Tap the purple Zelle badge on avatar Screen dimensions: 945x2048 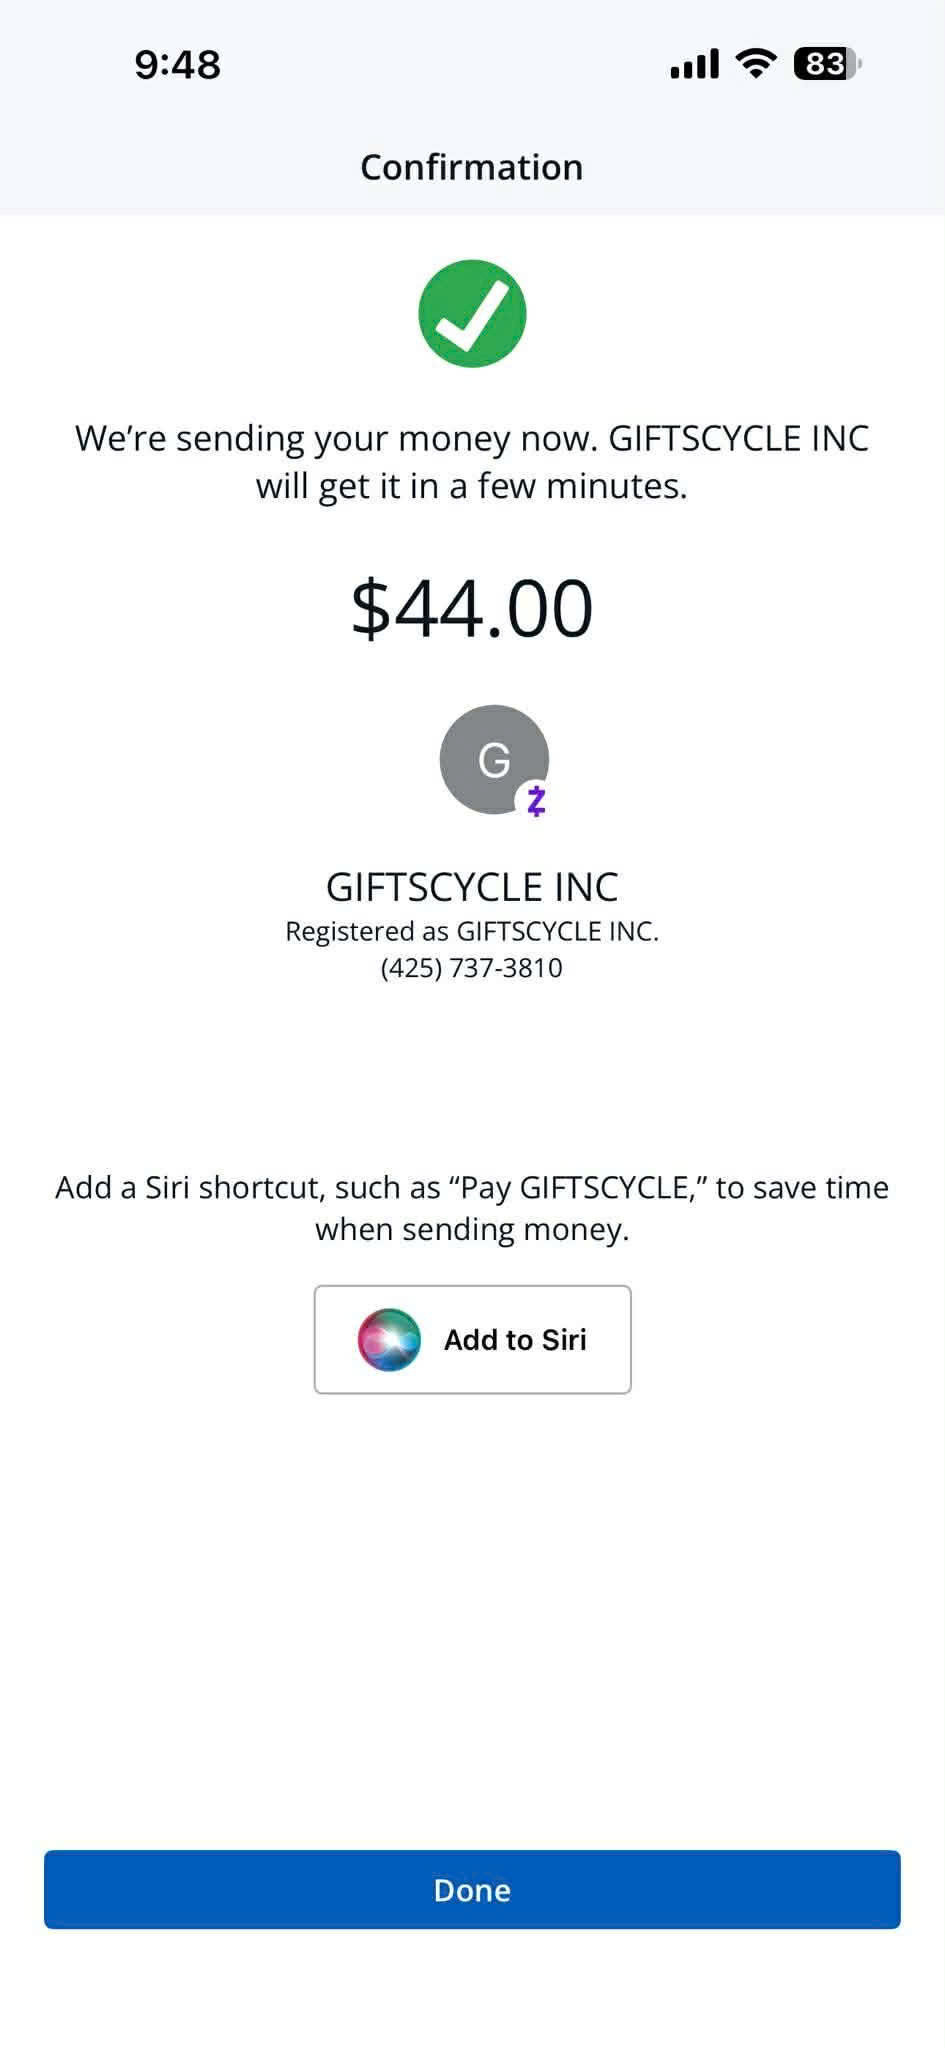click(x=536, y=800)
